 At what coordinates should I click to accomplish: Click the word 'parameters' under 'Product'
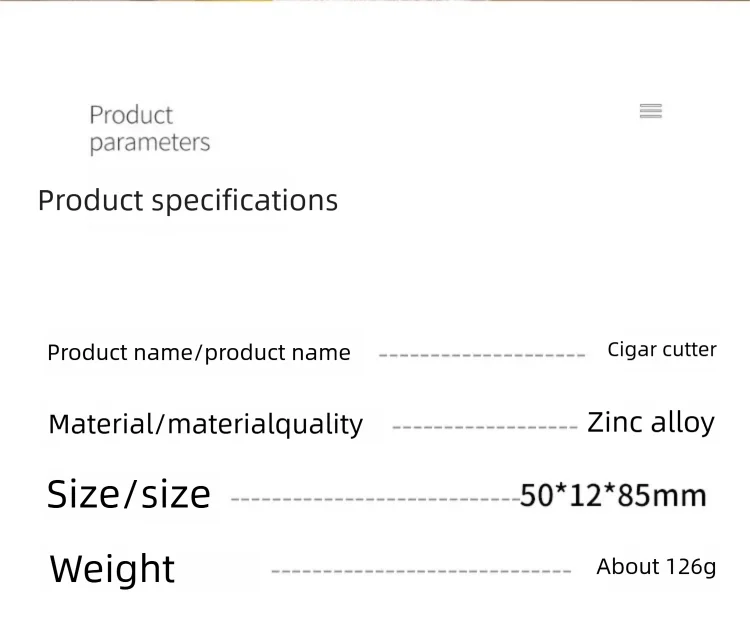pyautogui.click(x=150, y=143)
